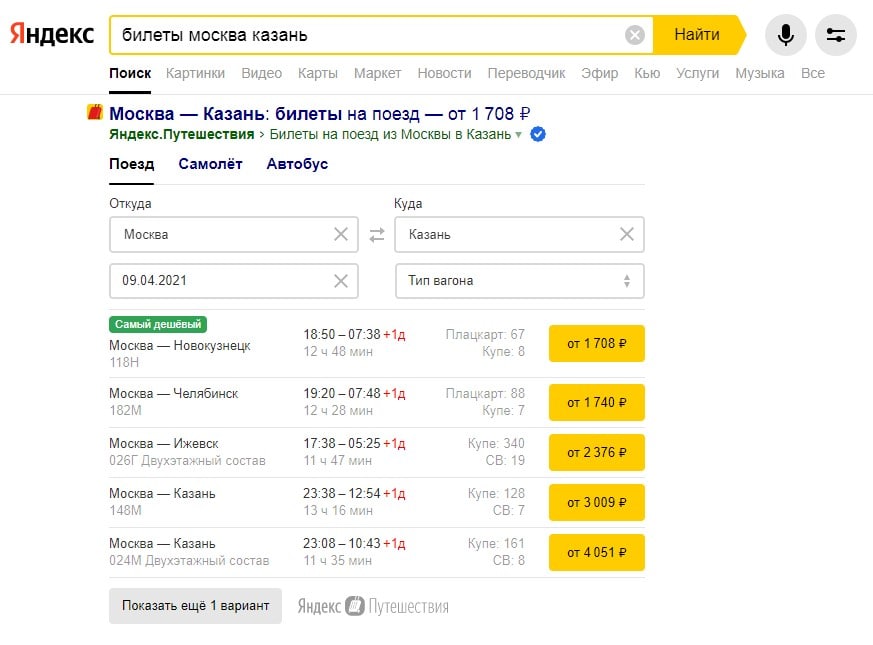873x645 pixels.
Task: Click the Куда field with Казань
Action: (x=519, y=234)
